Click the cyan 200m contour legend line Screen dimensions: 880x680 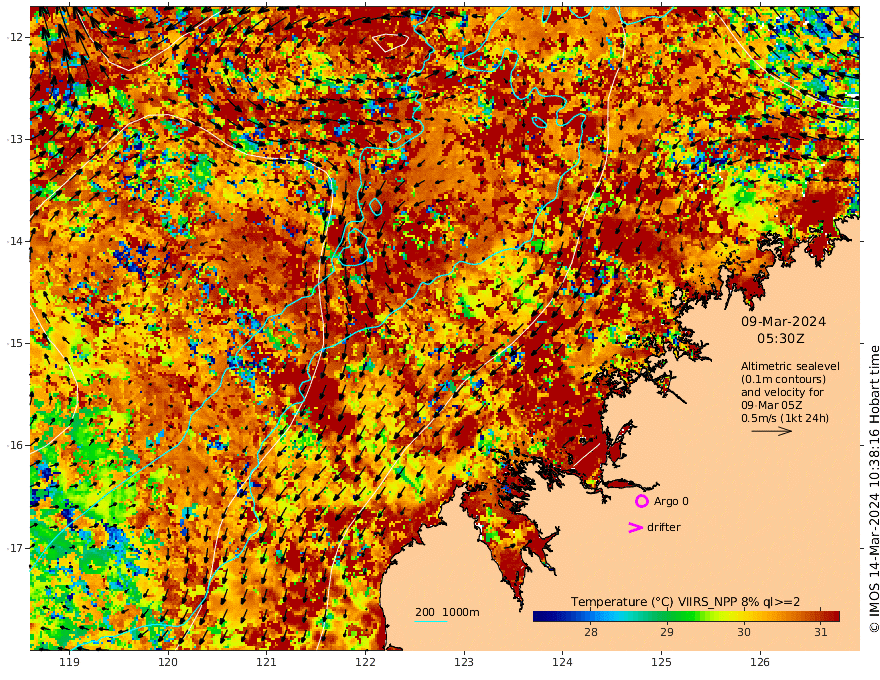431,621
